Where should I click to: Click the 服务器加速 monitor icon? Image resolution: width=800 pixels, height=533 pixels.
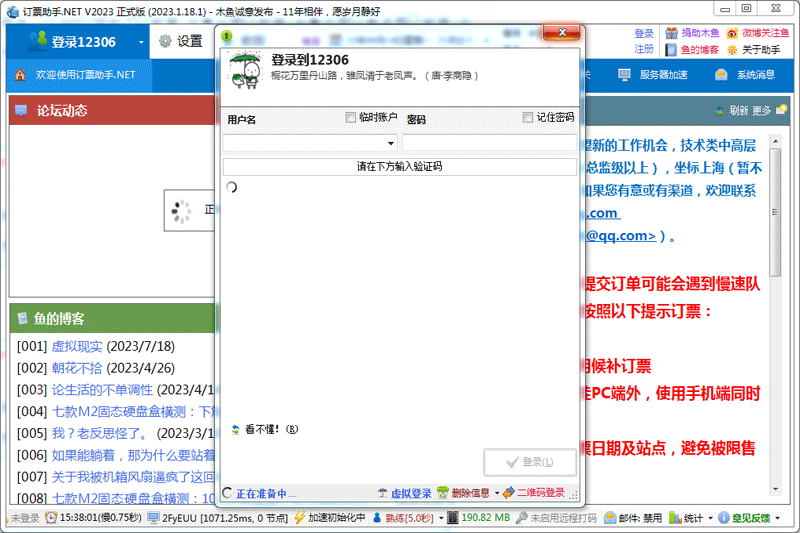click(624, 75)
